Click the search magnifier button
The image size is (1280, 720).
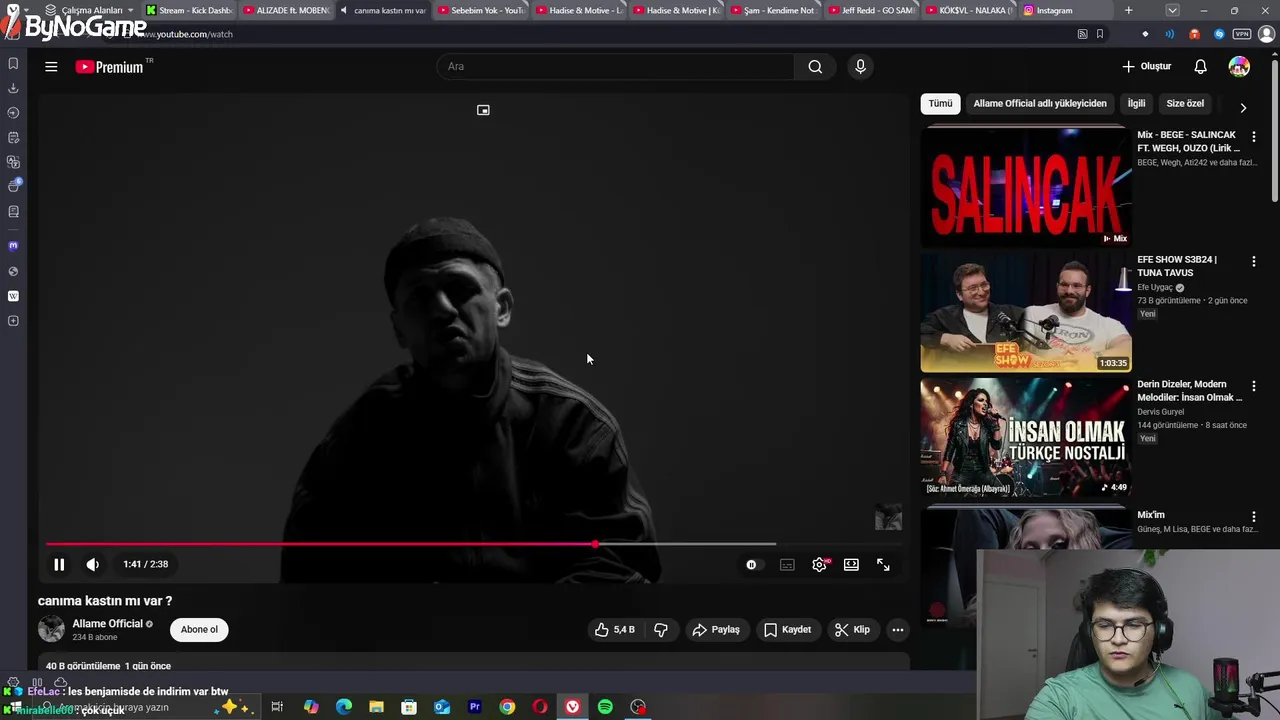coord(815,67)
